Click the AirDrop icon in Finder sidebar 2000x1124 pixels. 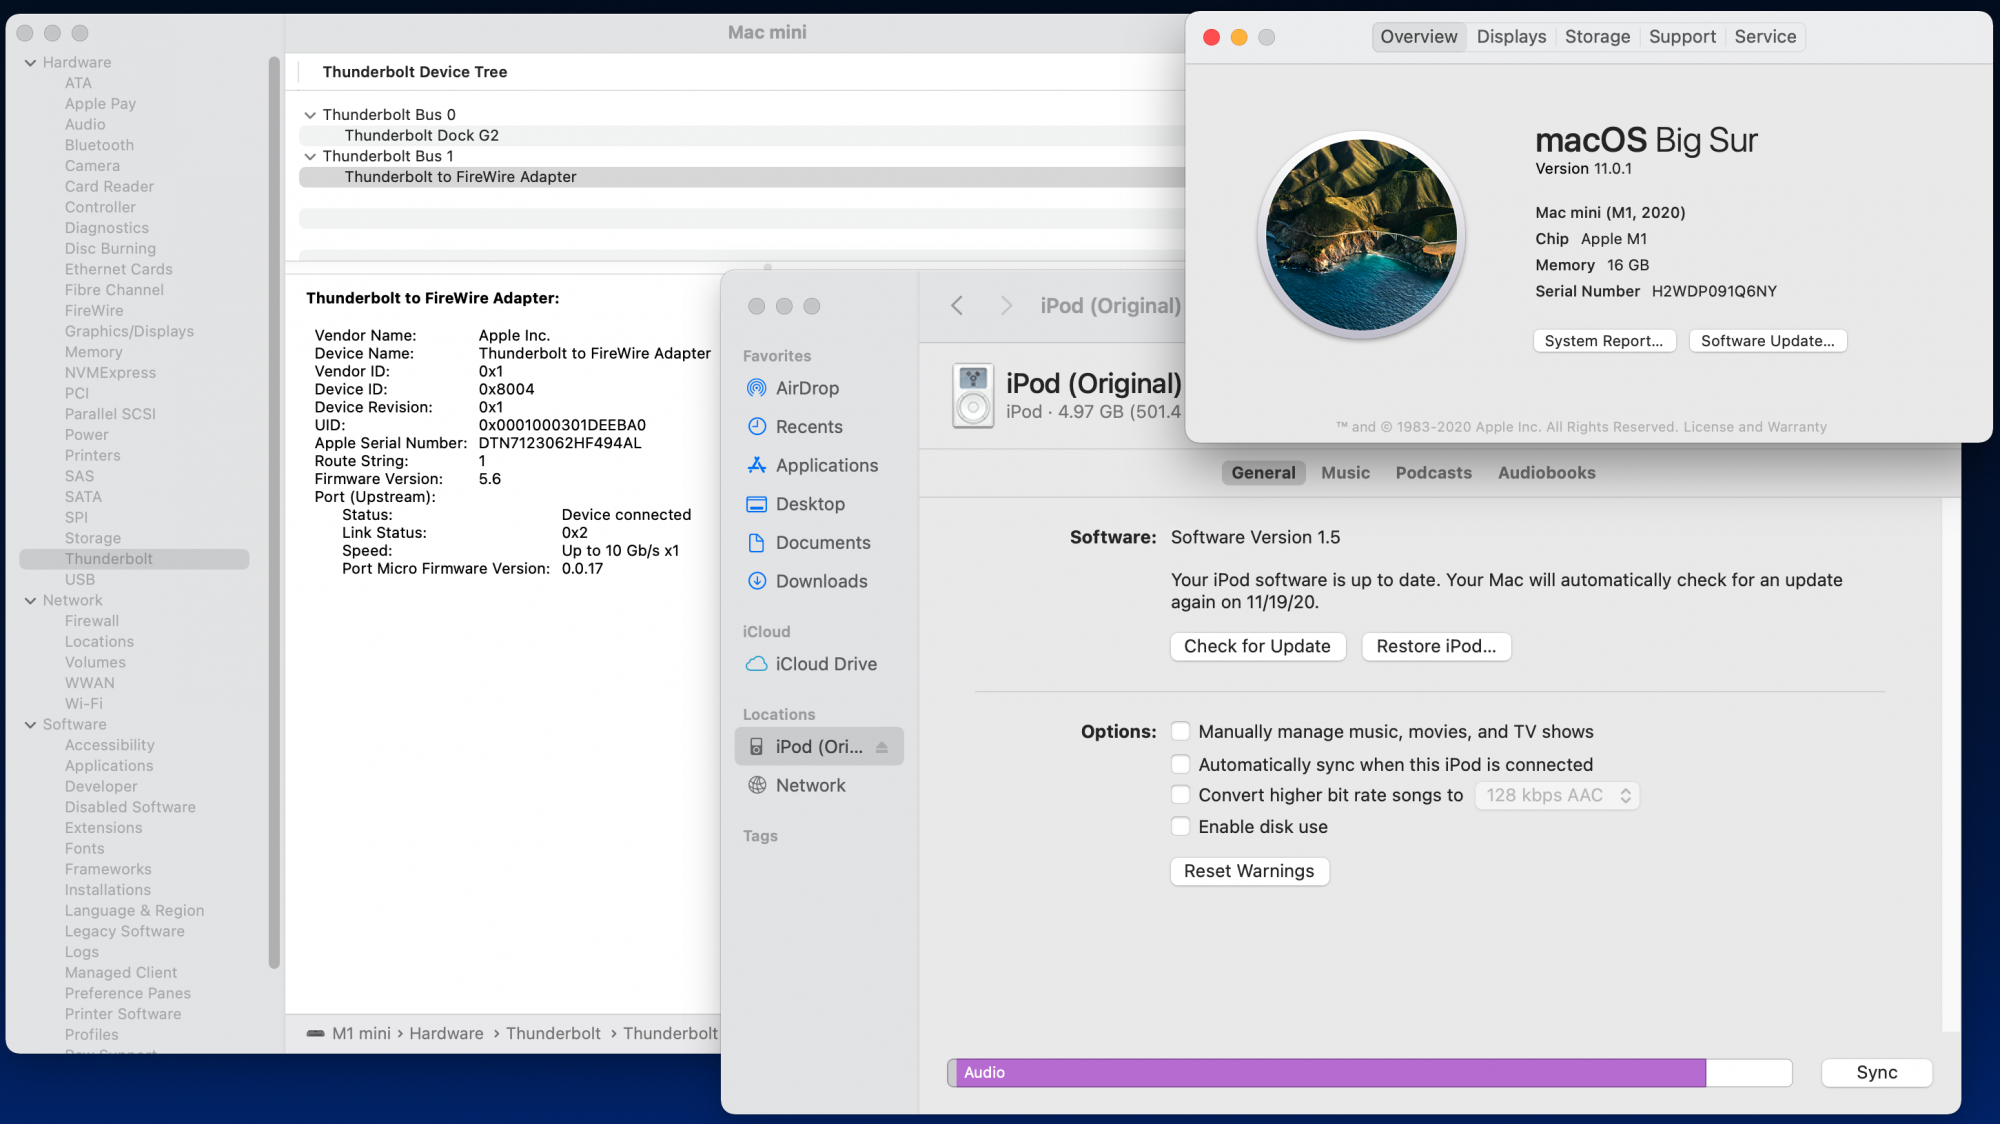[x=757, y=388]
